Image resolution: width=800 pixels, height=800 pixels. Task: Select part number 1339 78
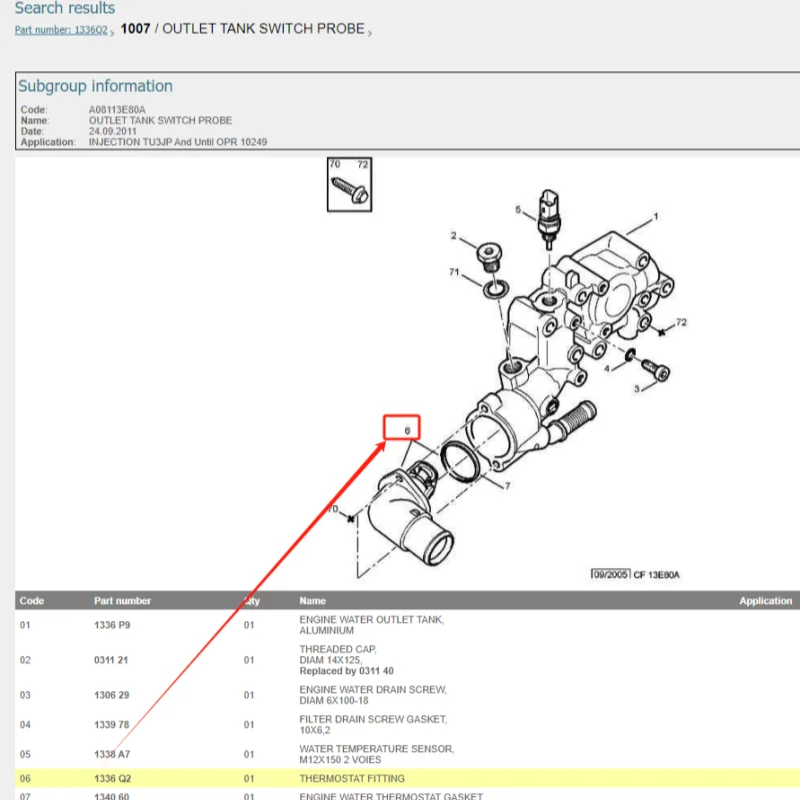point(112,724)
